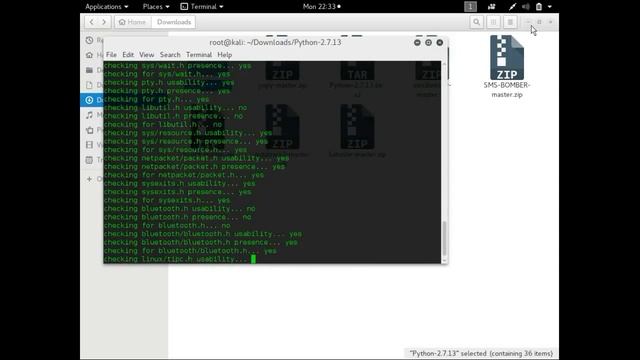Select the Downloads icon in Files sidebar
This screenshot has height=360, width=640.
89,100
